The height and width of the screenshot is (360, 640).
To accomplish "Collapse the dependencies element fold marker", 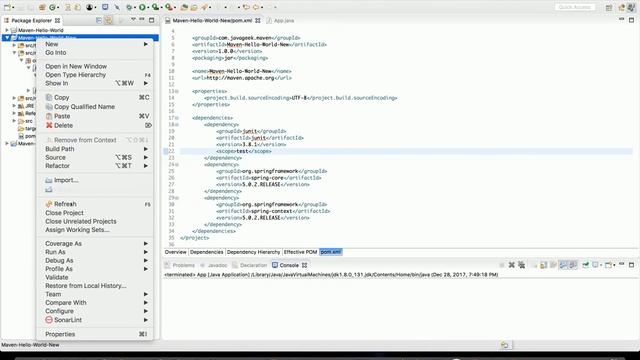I will click(x=177, y=118).
